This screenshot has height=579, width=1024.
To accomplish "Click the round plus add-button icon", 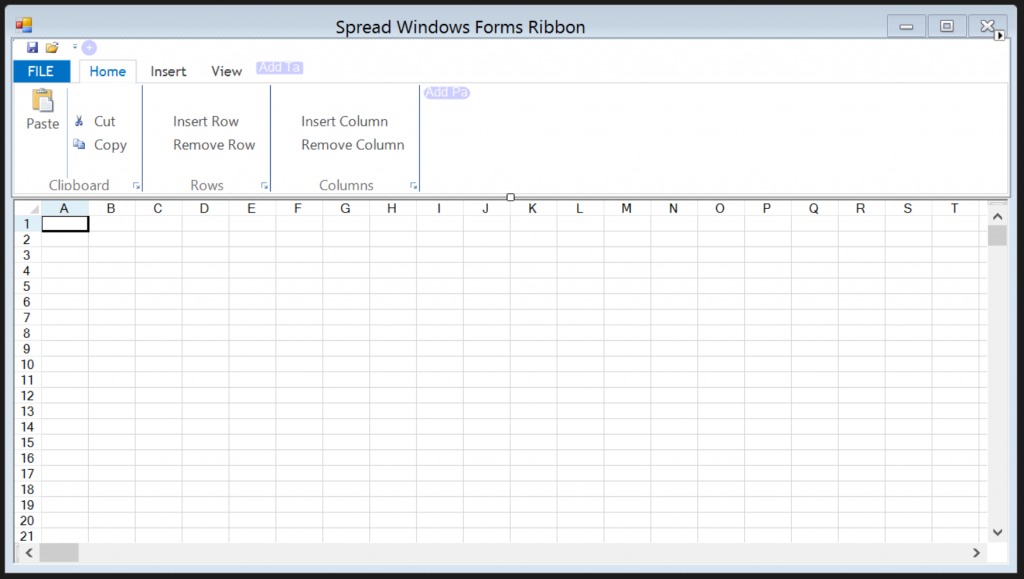I will pos(89,48).
